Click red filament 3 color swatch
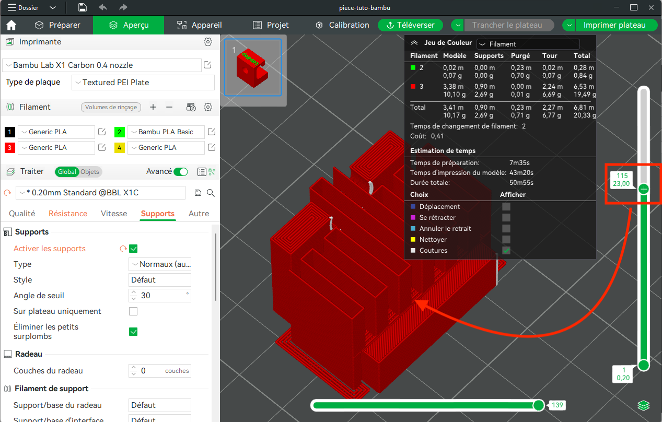Screen dimensions: 662x422 [10, 148]
